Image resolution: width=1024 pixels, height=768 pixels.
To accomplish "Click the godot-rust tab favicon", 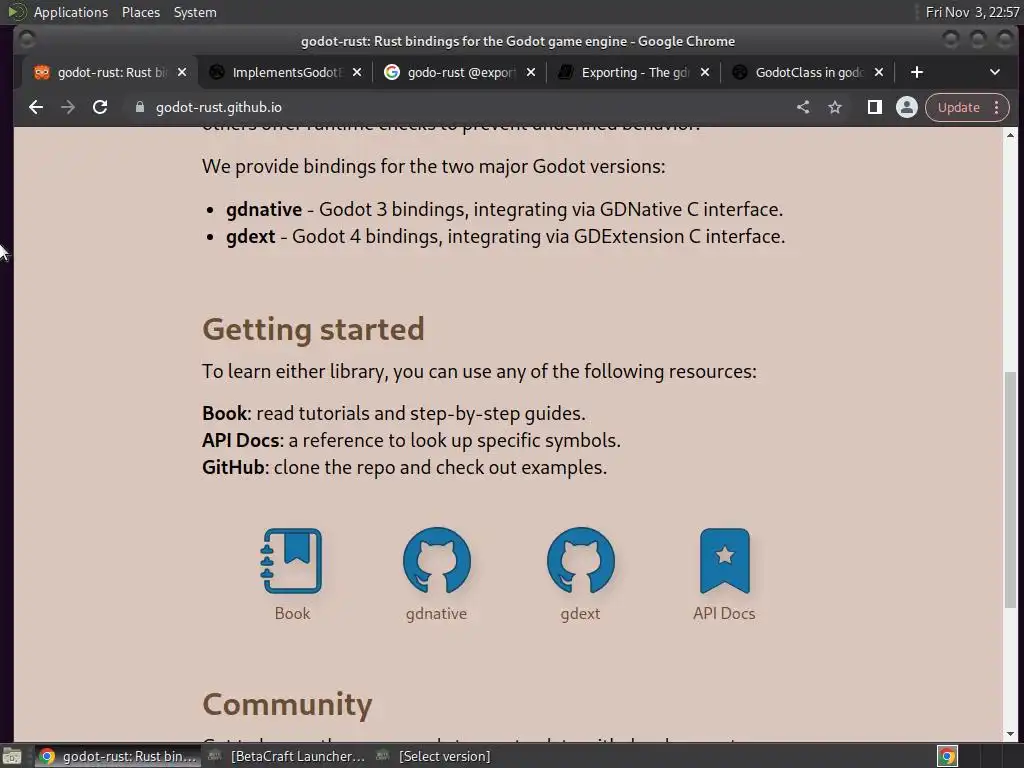I will (x=42, y=72).
